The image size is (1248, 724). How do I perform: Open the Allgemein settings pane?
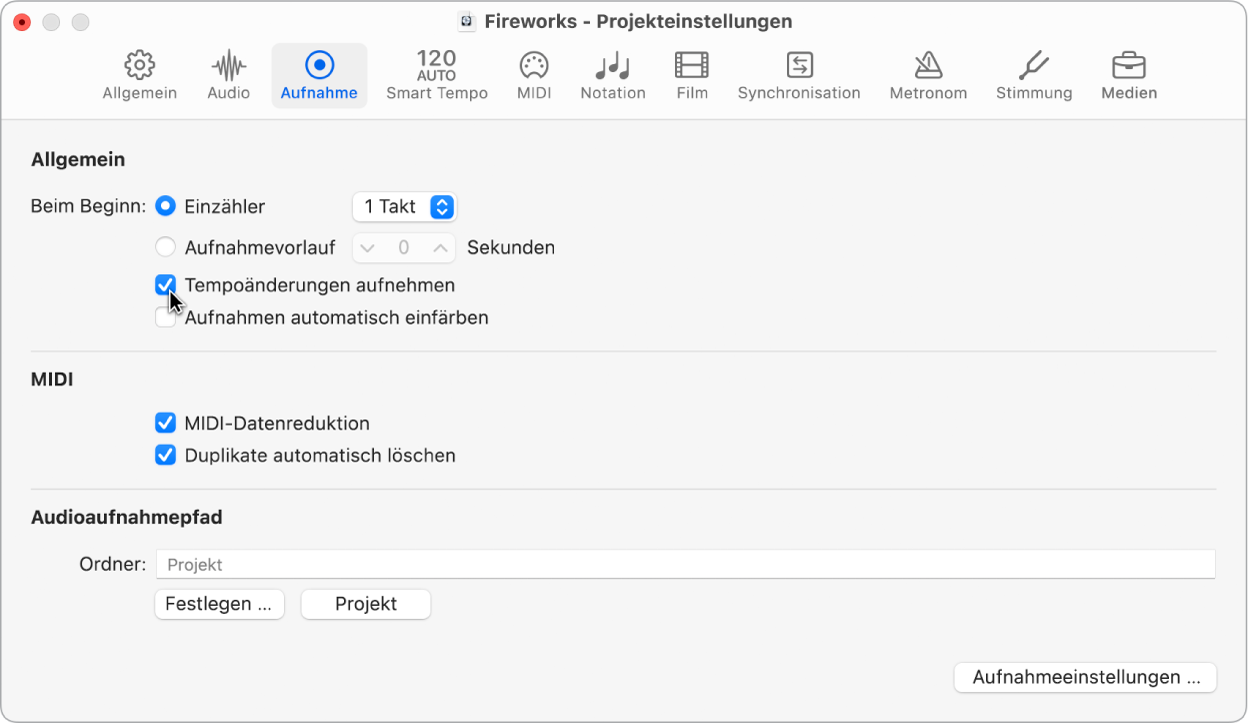(x=139, y=75)
